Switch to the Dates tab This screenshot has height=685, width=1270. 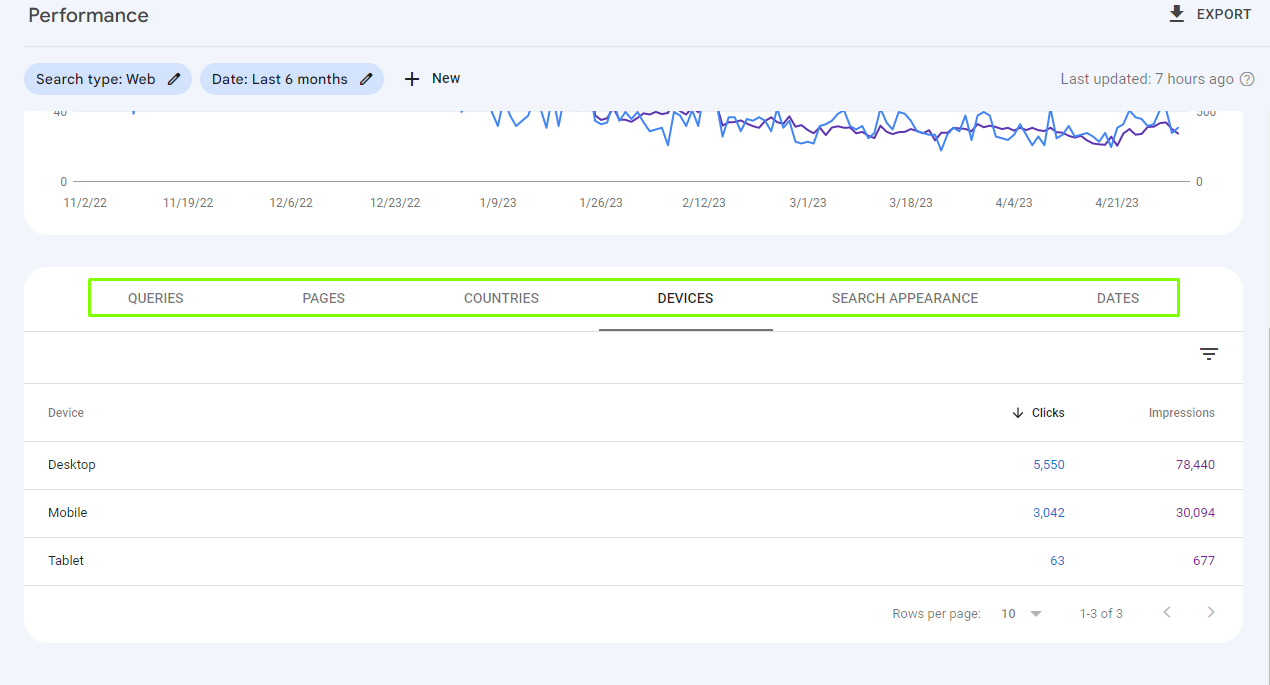click(1118, 298)
